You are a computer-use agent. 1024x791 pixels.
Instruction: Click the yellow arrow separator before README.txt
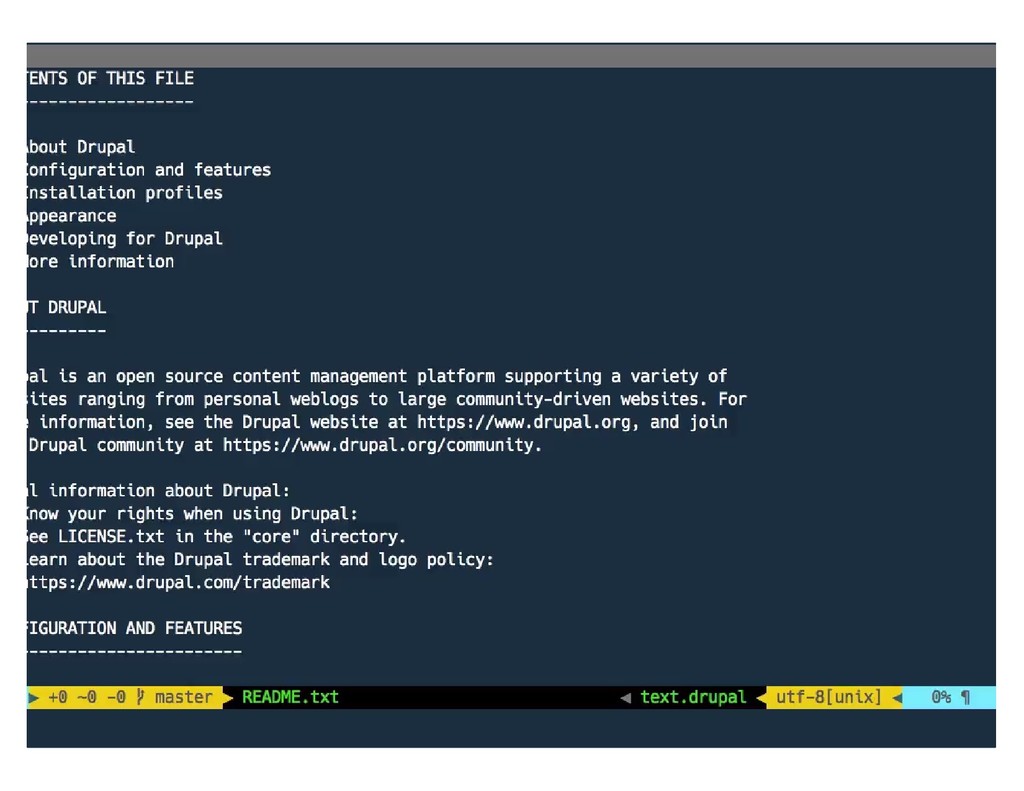227,698
